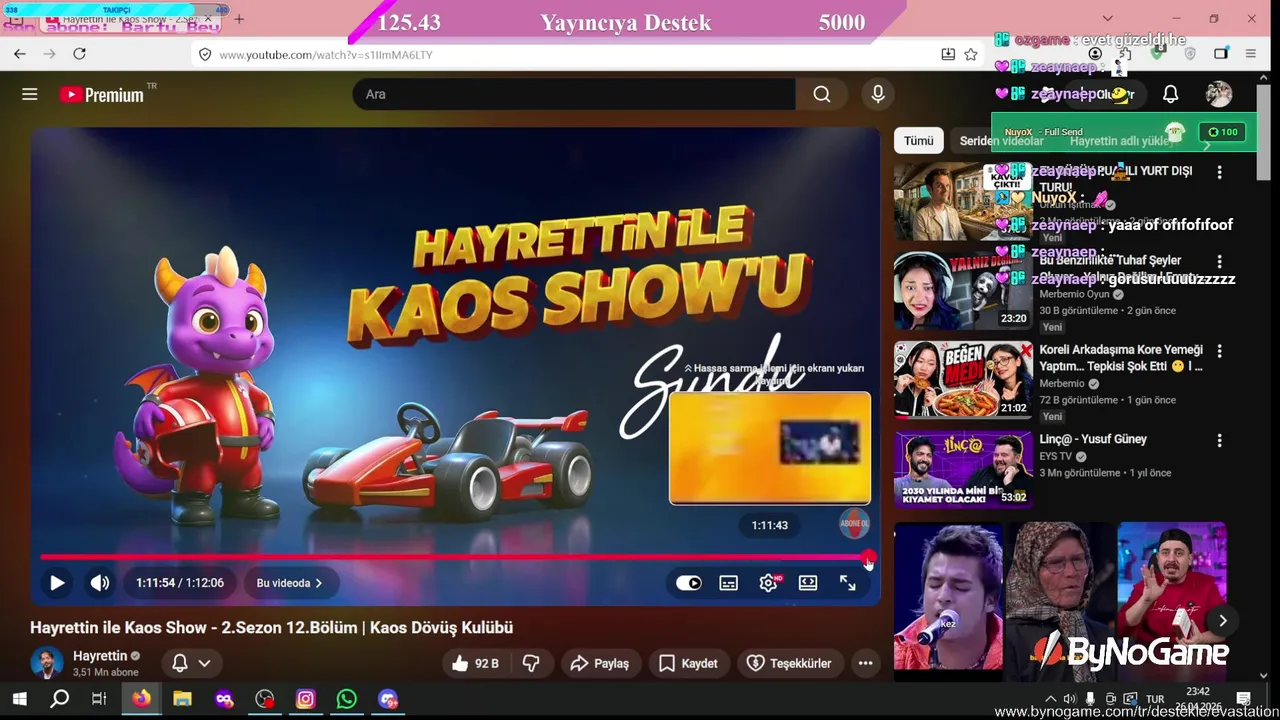Expand 'Bu videoda' chapters chip

(x=289, y=583)
